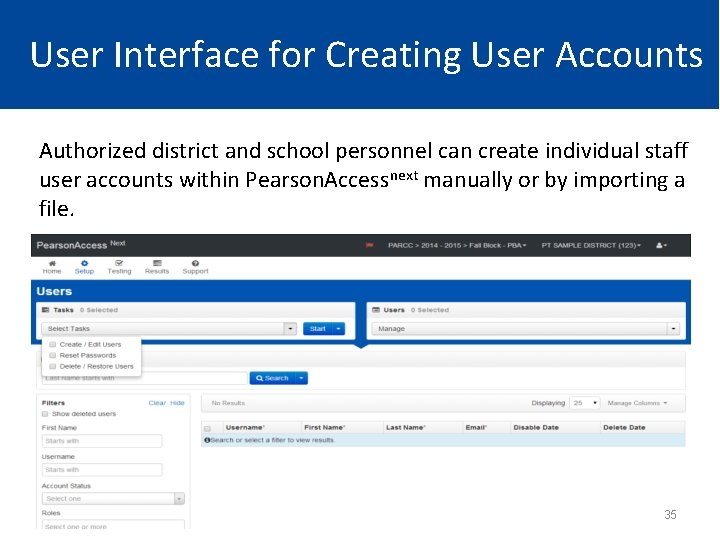The image size is (720, 540).
Task: Change Displaying 25 rows dropdown
Action: tap(585, 403)
